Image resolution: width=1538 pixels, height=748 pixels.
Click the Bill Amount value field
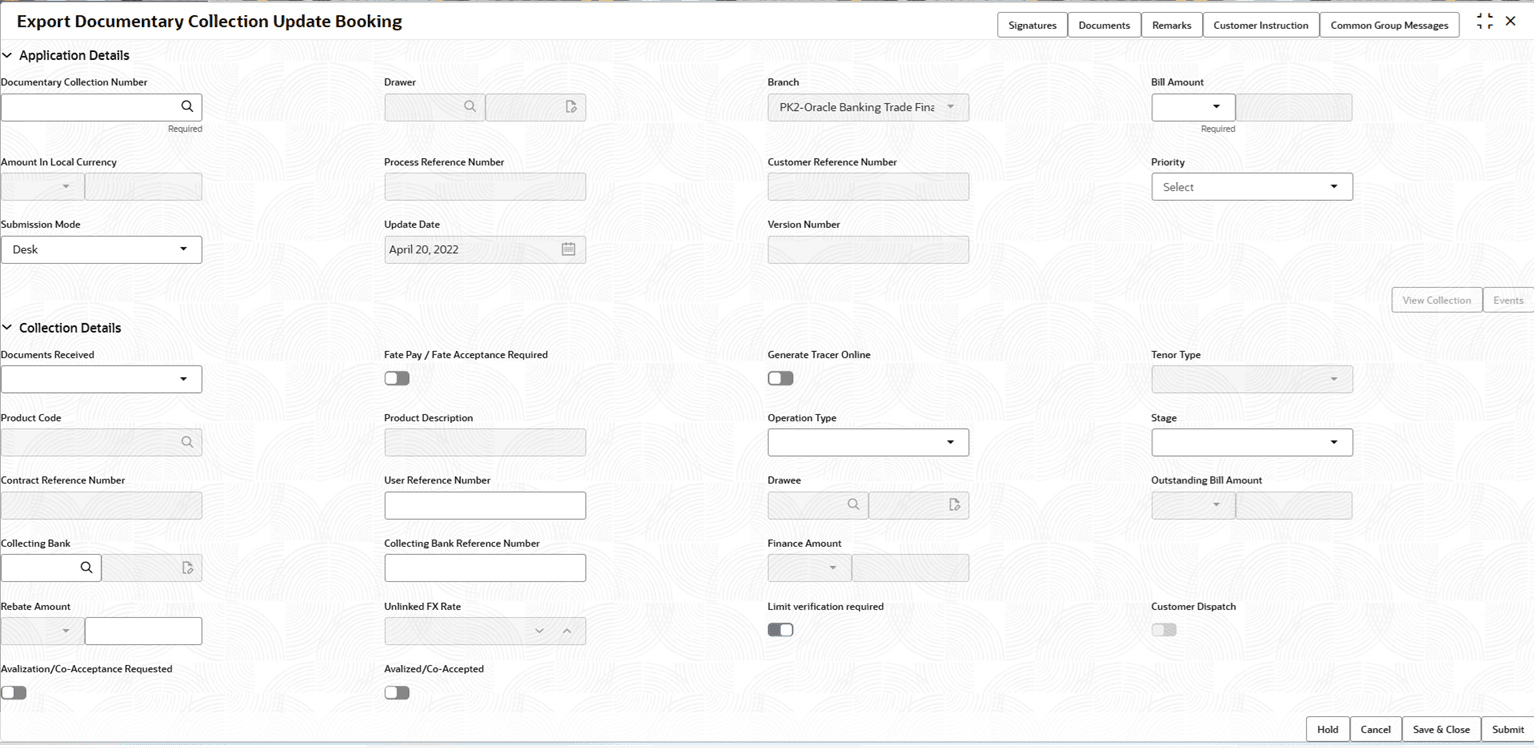pyautogui.click(x=1294, y=107)
